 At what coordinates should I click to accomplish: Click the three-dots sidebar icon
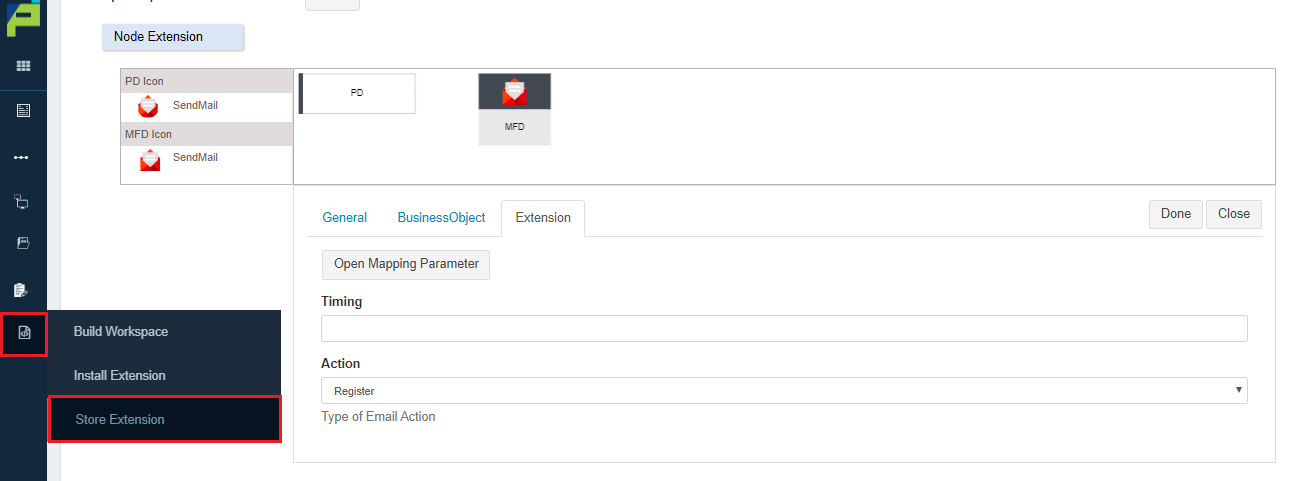[x=23, y=158]
